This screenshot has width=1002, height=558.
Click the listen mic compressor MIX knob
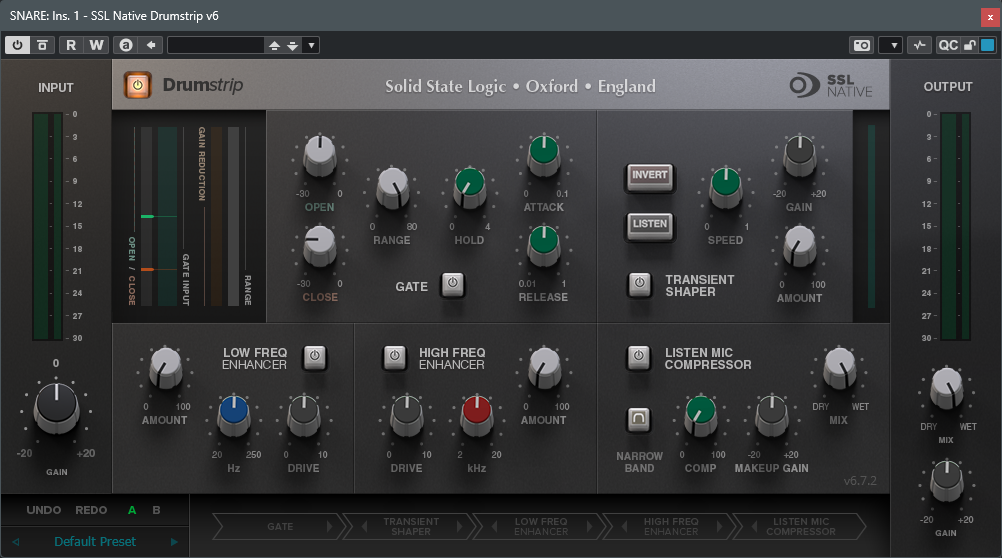click(x=840, y=367)
